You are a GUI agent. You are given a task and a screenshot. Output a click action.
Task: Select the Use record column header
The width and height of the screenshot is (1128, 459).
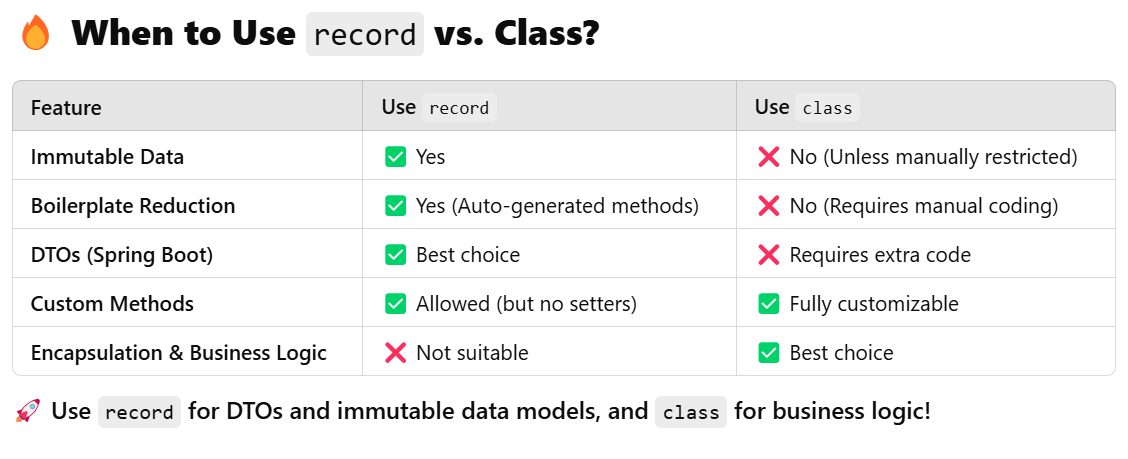(x=439, y=107)
